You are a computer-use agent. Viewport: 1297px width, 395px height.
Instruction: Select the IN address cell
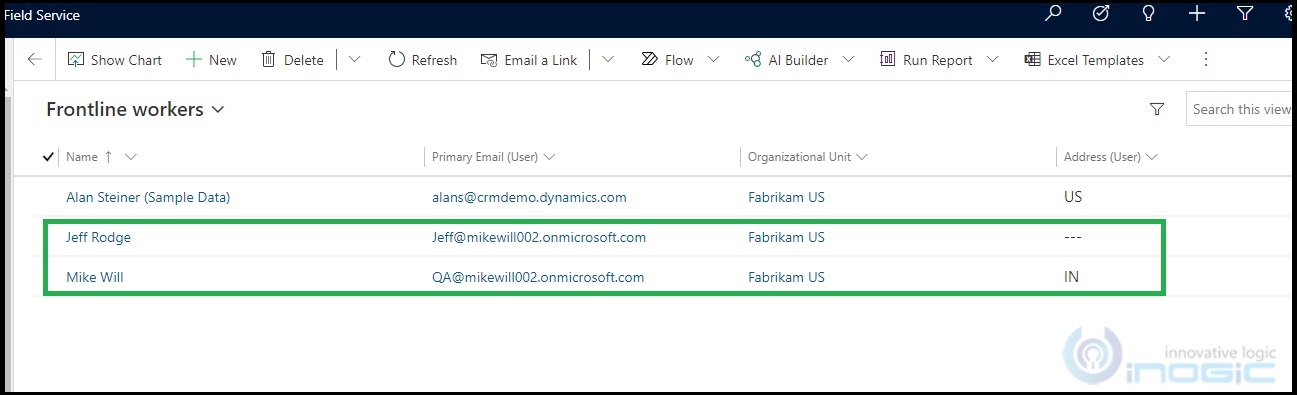point(1072,277)
